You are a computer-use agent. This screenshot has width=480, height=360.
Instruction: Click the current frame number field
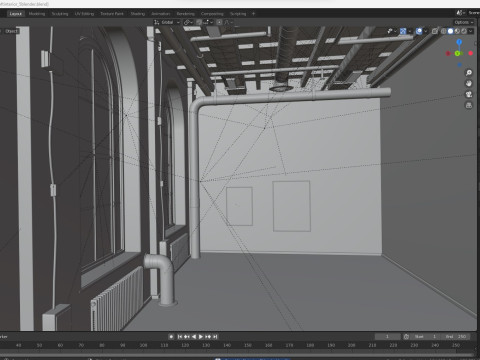coord(387,337)
